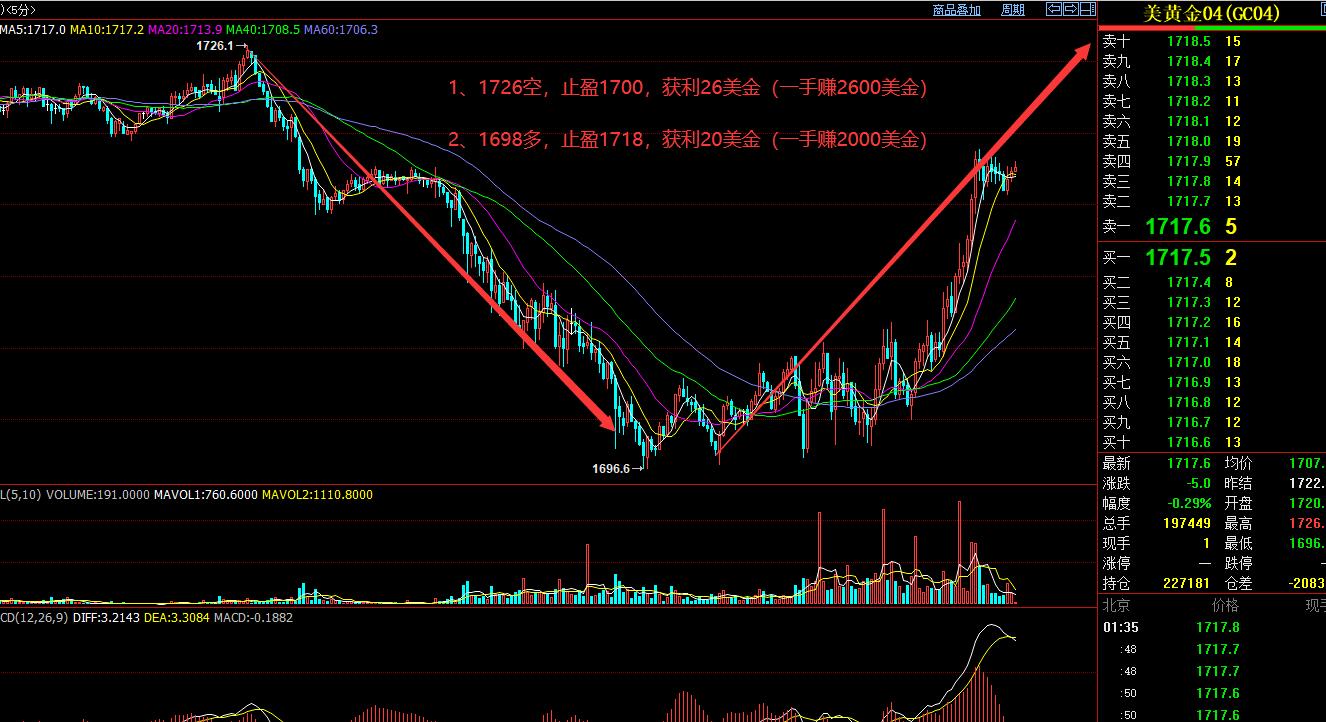Image resolution: width=1326 pixels, height=722 pixels.
Task: Open the 商品叠加 overlay link
Action: pyautogui.click(x=956, y=10)
